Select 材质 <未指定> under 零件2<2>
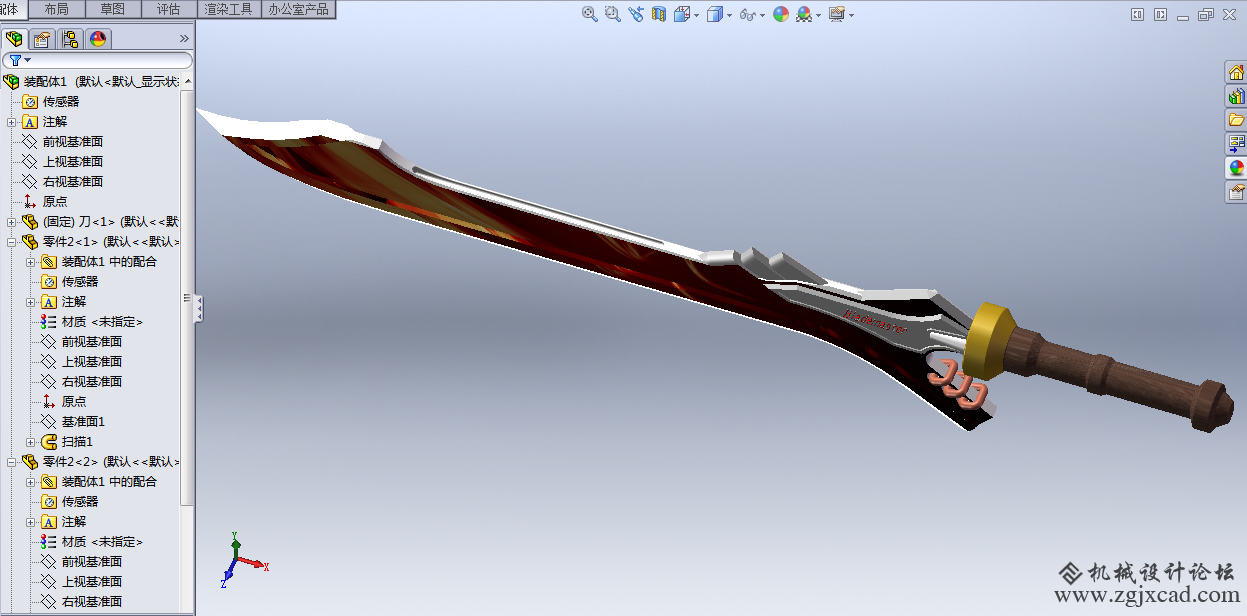The height and width of the screenshot is (616, 1247). click(x=92, y=542)
